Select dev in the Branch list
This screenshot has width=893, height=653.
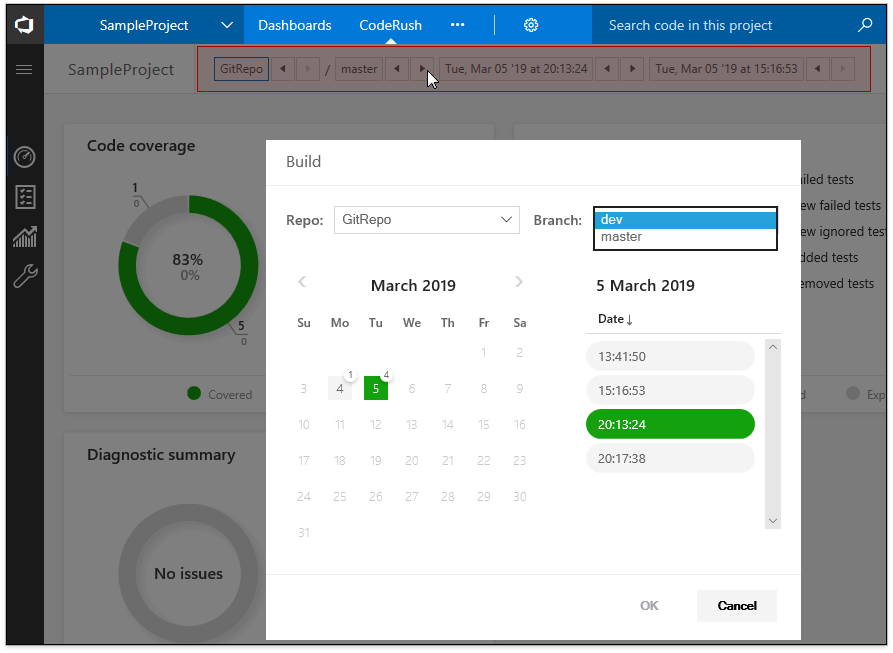tap(685, 220)
